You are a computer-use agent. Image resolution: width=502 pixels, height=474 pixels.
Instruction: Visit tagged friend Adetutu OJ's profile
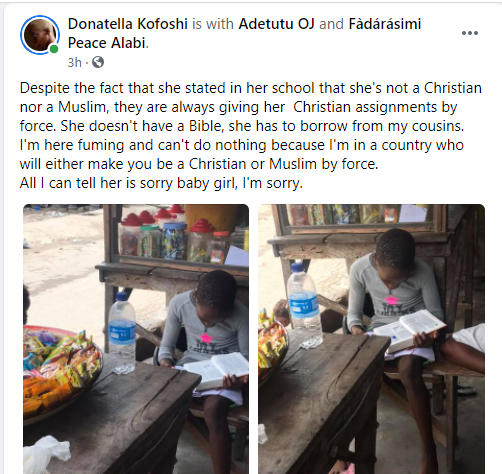276,24
